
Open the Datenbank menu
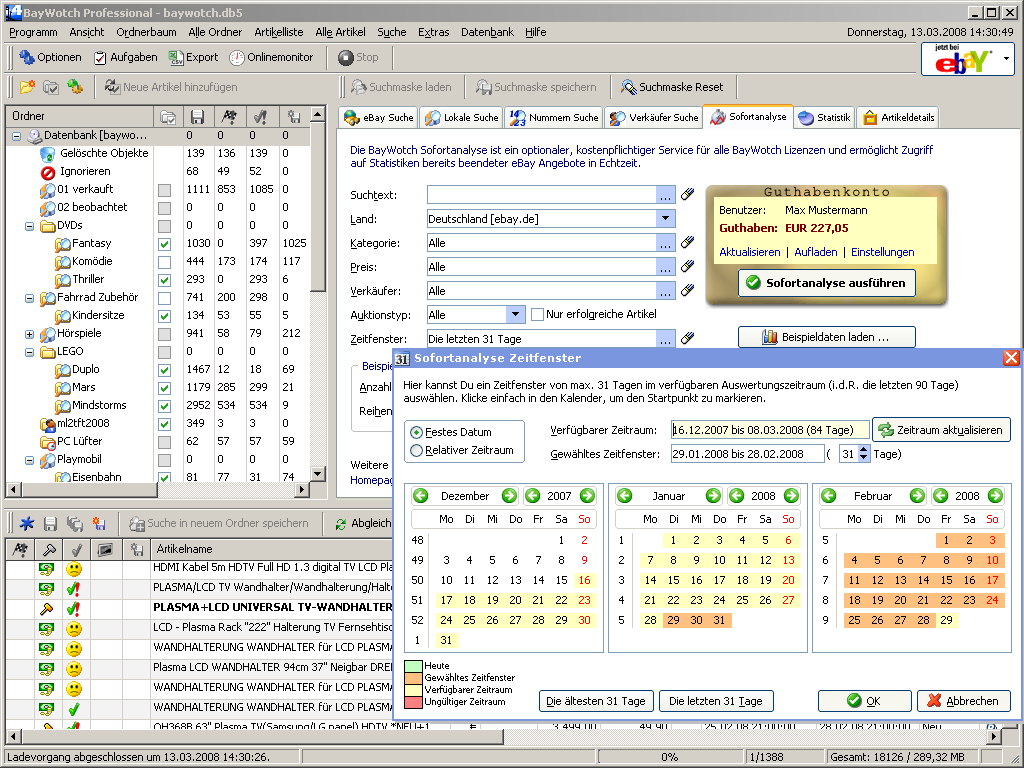click(487, 32)
